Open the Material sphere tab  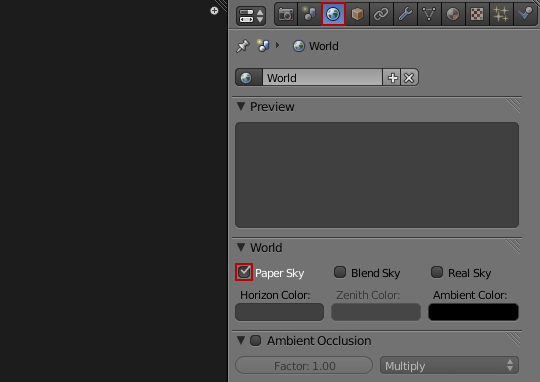click(453, 14)
